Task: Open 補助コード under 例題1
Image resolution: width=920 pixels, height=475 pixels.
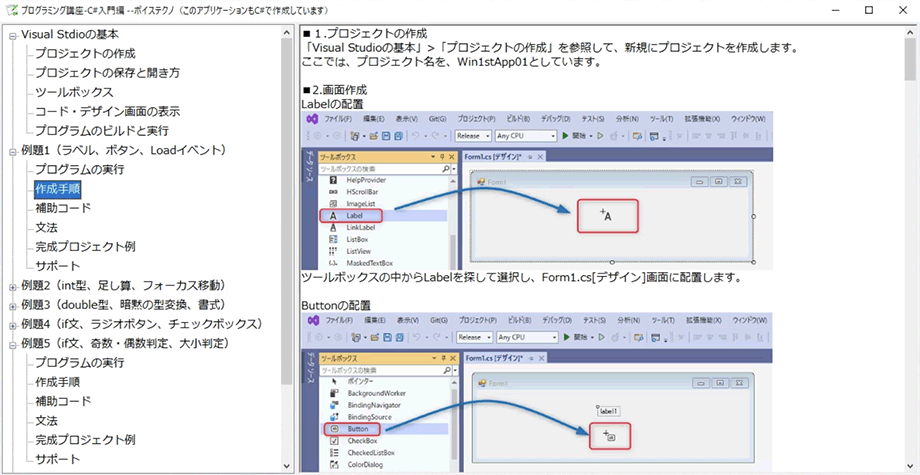Action: pos(63,208)
